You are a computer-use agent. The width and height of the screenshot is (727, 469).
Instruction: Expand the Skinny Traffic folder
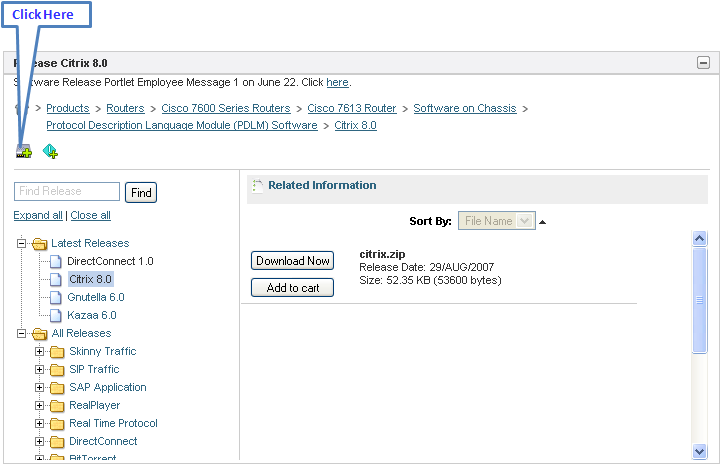pyautogui.click(x=39, y=352)
